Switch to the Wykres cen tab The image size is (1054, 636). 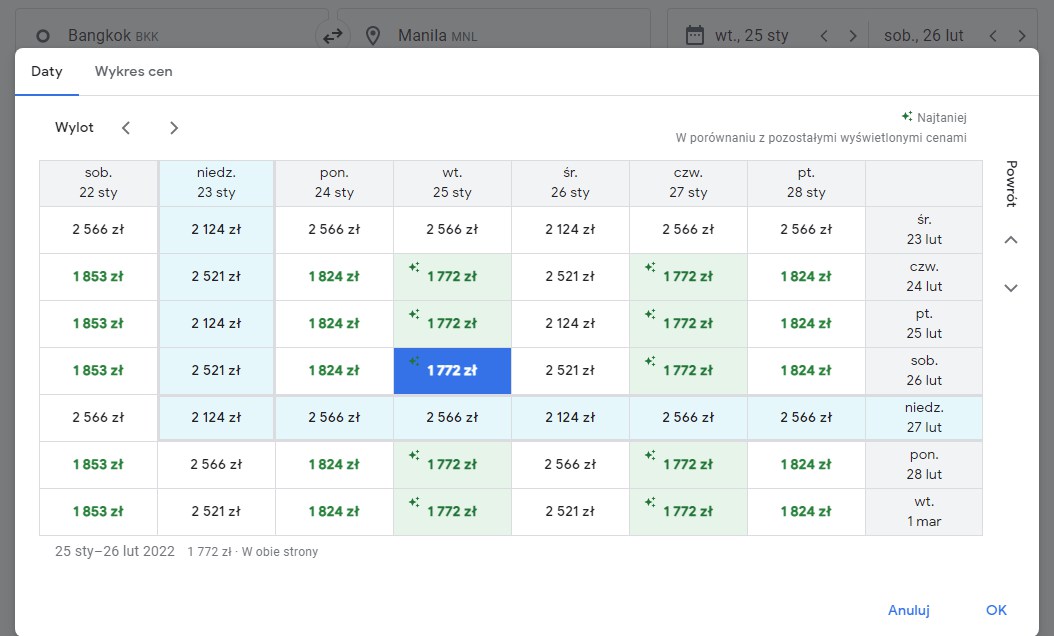[x=133, y=71]
